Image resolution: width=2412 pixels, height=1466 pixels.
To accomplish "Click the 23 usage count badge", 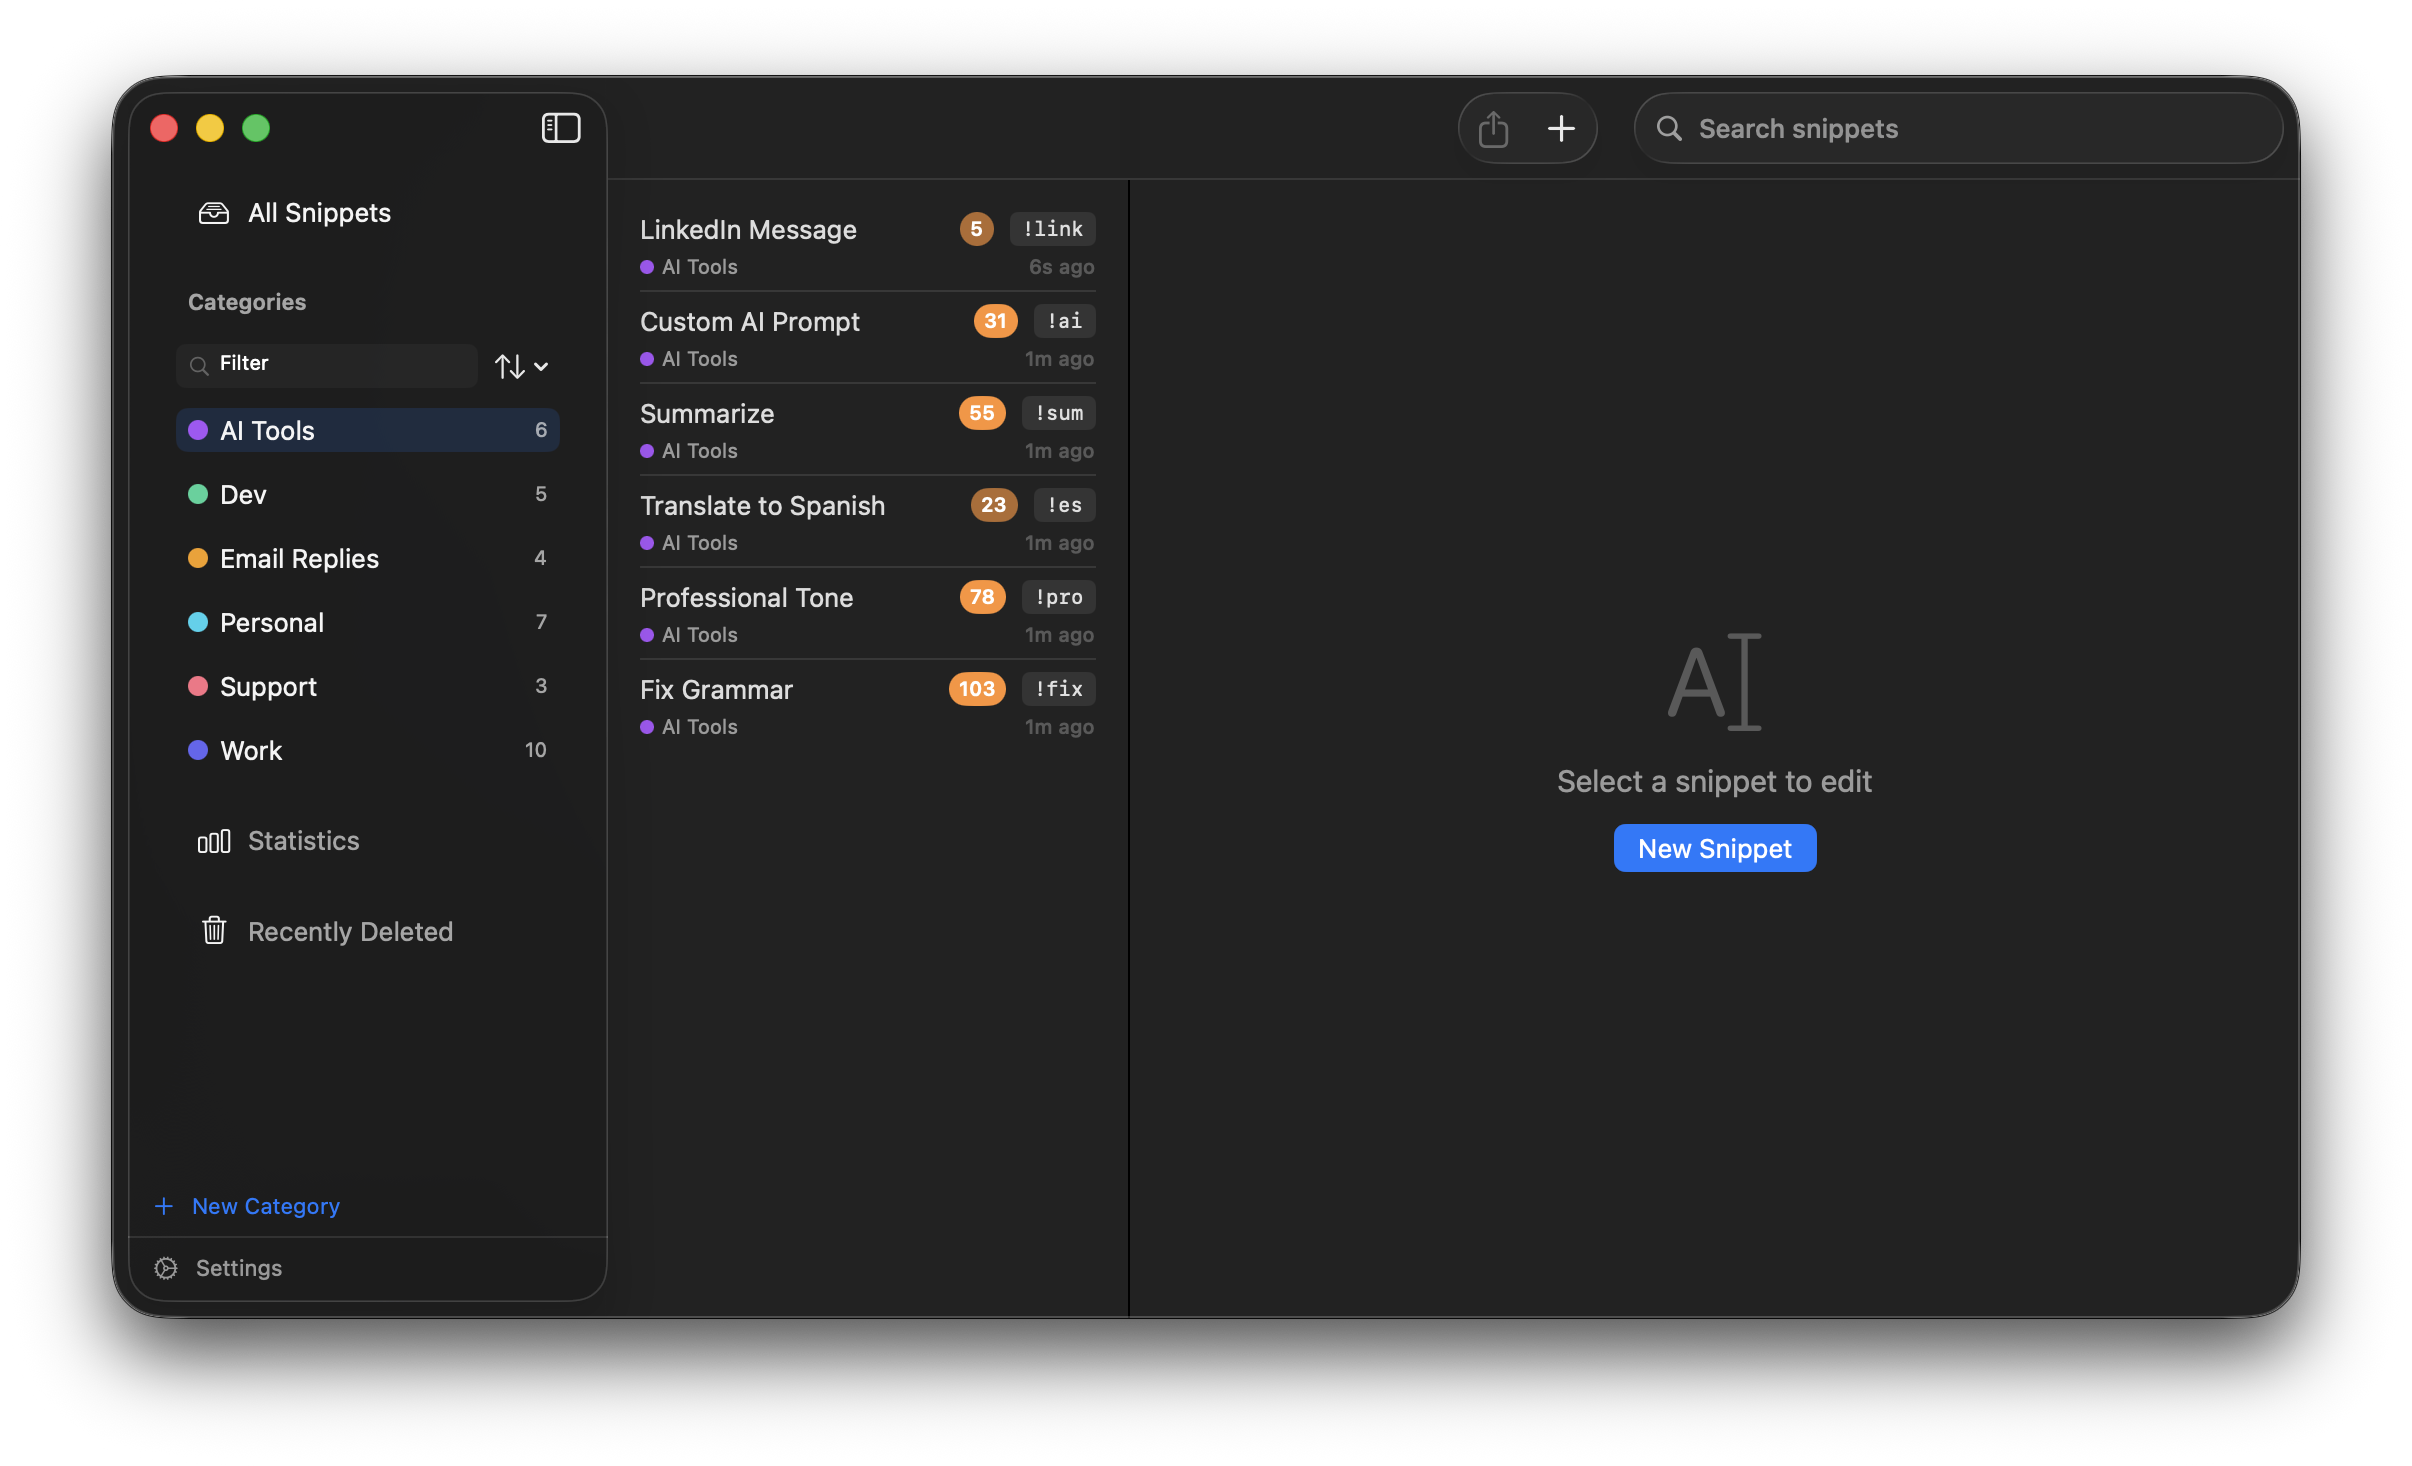I will point(993,505).
